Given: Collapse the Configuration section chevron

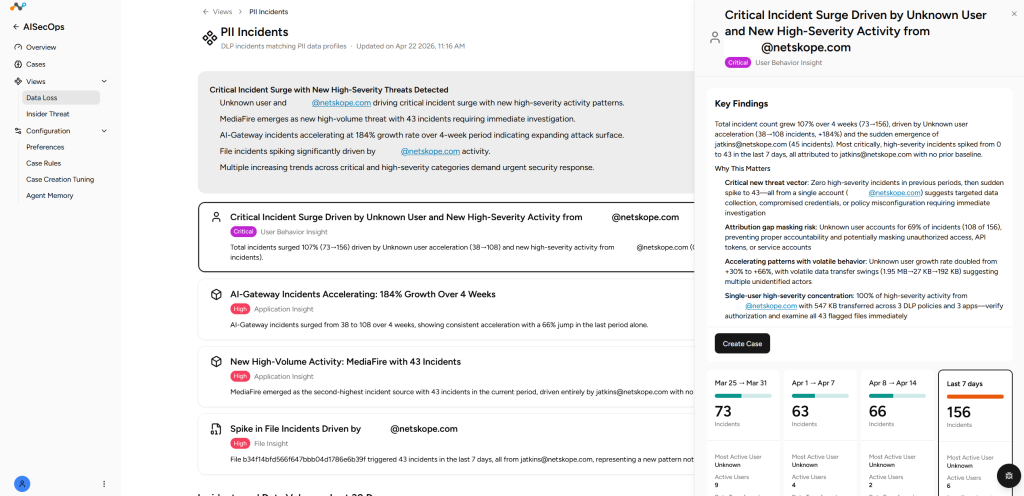Looking at the screenshot, I should pos(104,131).
